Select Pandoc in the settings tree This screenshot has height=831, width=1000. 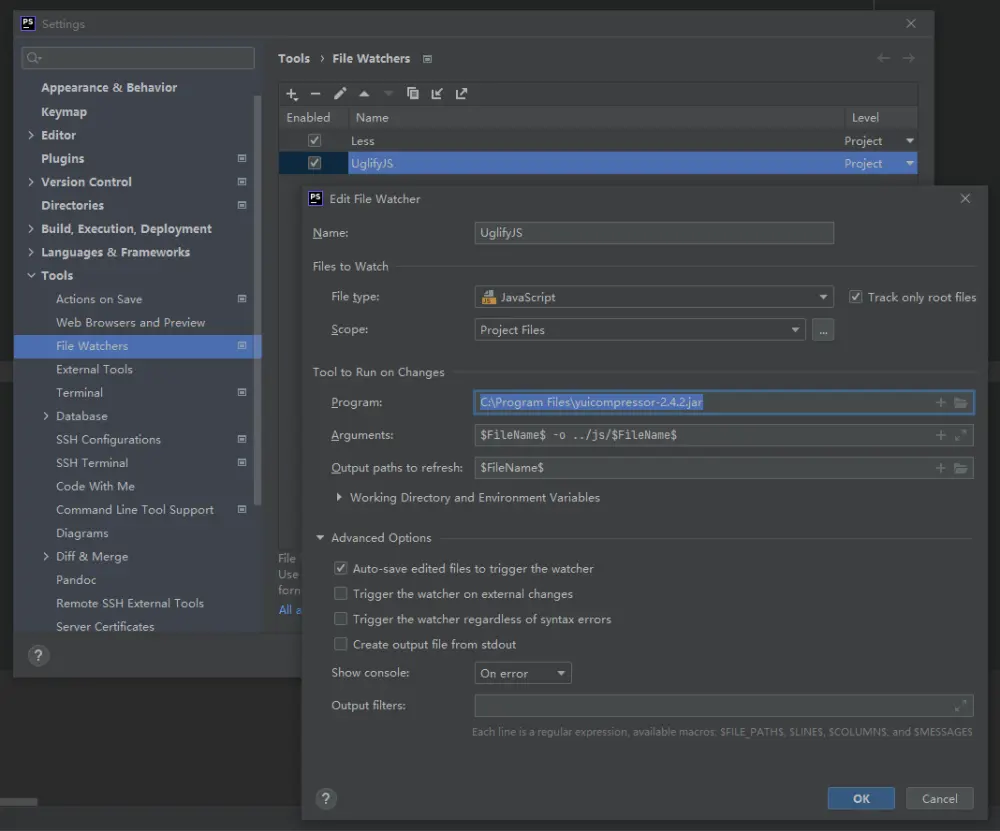click(76, 580)
